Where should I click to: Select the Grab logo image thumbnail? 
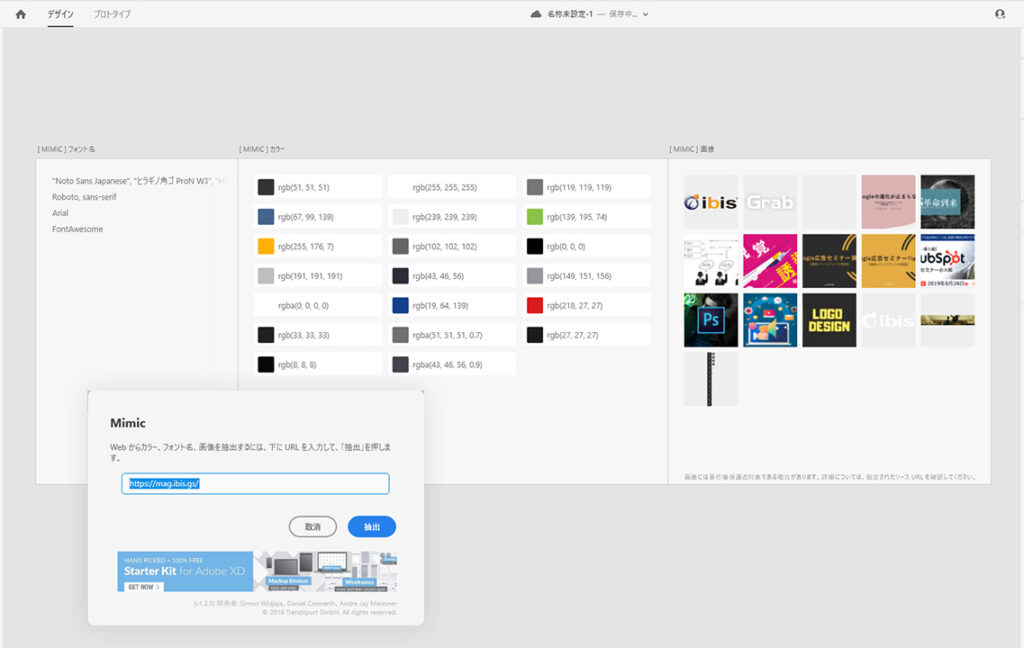click(770, 202)
